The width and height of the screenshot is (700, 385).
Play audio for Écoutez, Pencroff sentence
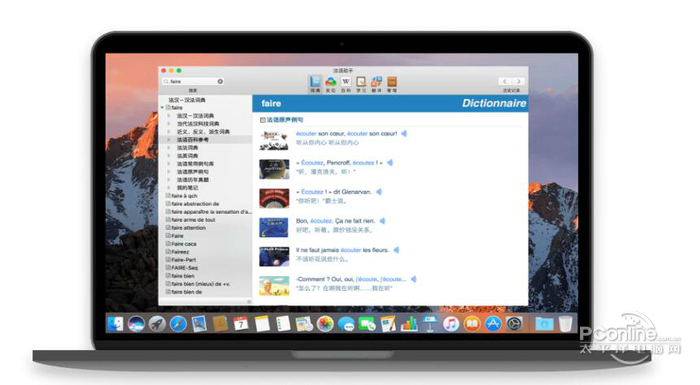(x=390, y=163)
